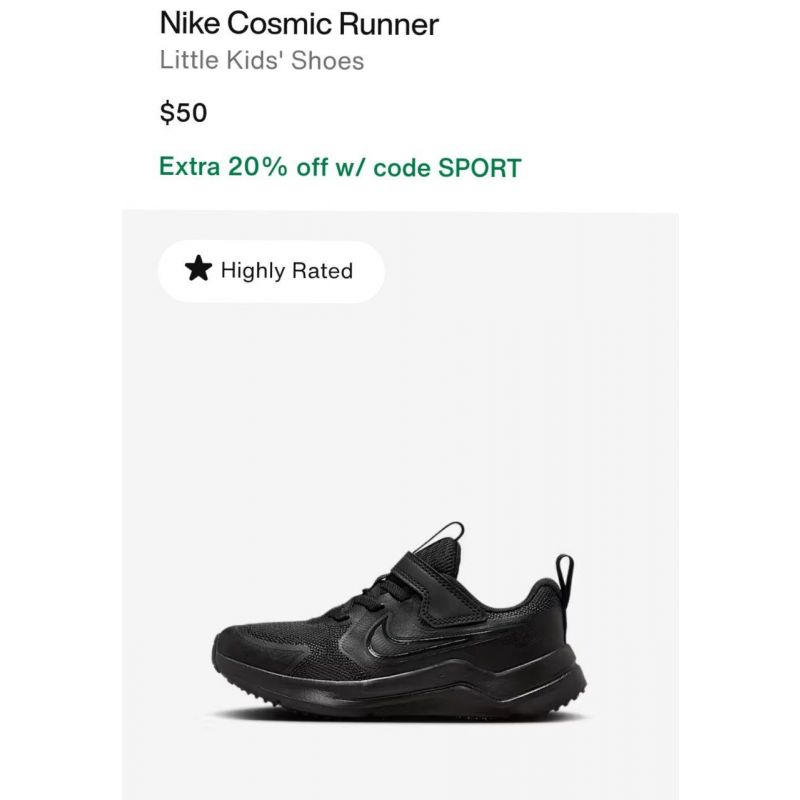Click the star icon in the Highly Rated badge

click(198, 269)
